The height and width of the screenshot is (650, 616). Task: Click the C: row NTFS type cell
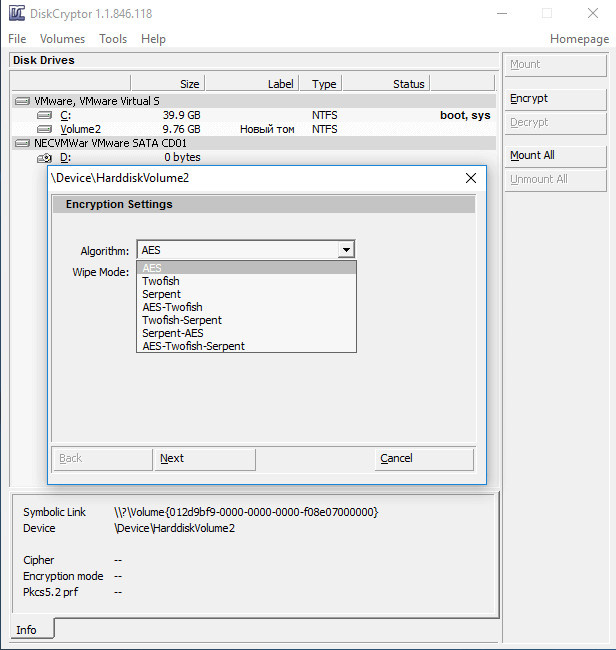tap(325, 115)
